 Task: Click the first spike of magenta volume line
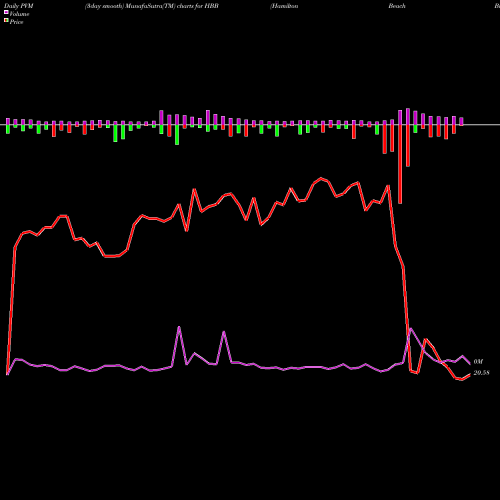pos(179,327)
